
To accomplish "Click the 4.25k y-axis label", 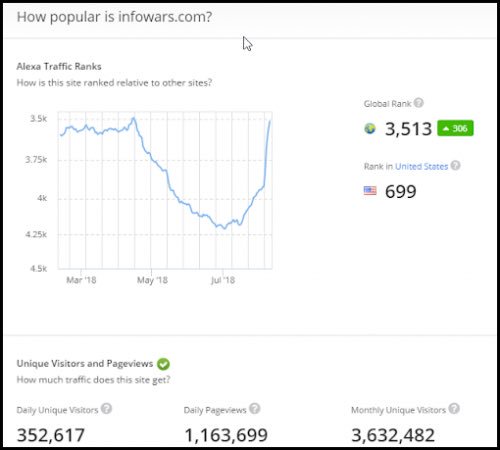I will pos(36,235).
